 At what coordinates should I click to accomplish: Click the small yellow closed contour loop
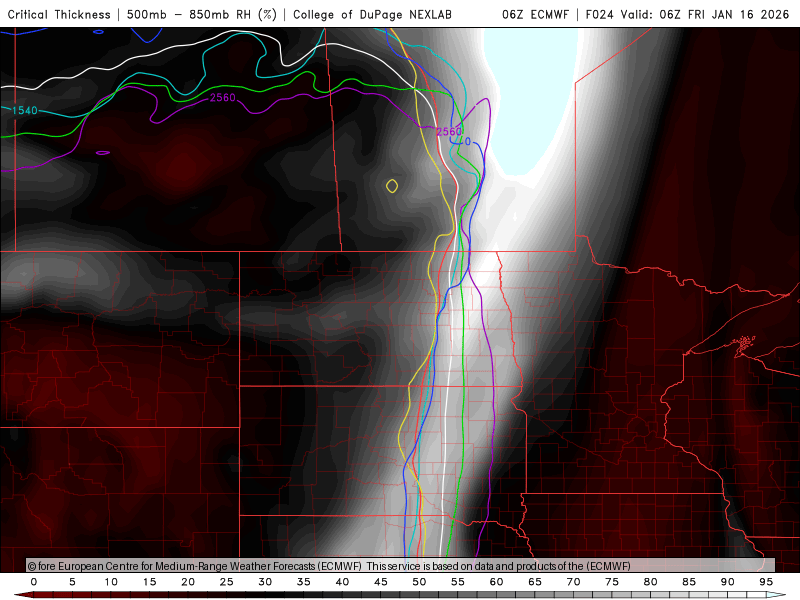pos(392,186)
